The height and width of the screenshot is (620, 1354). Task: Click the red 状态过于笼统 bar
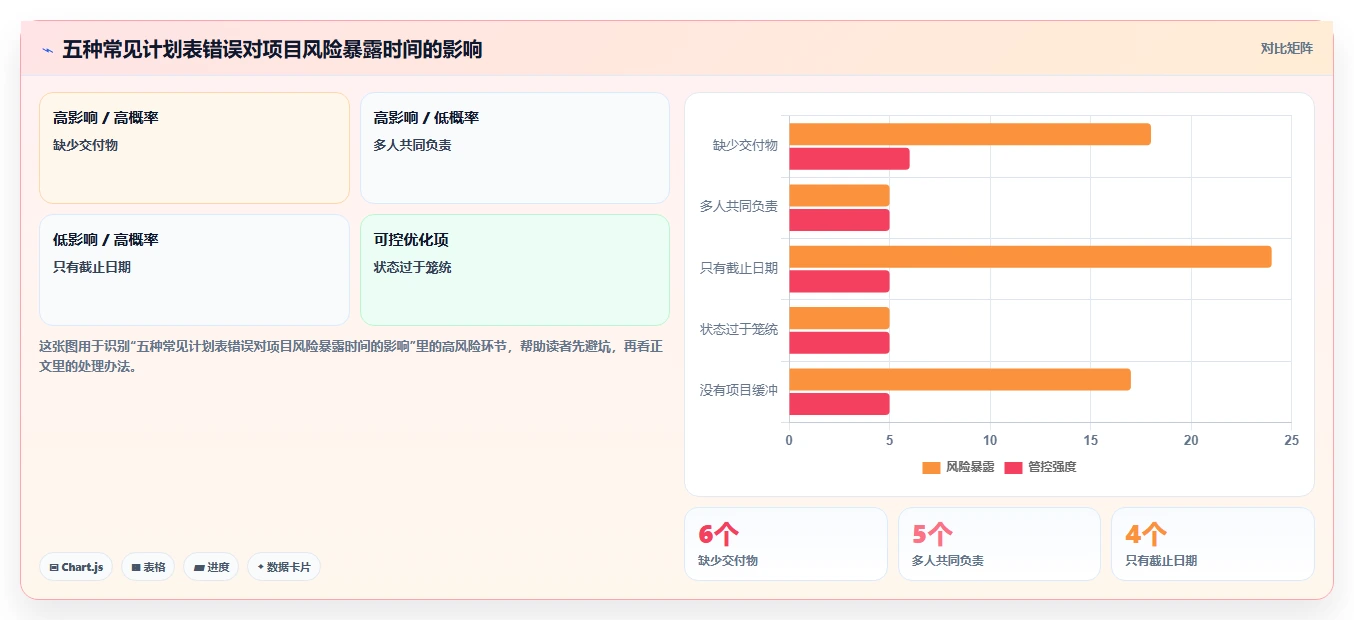(x=839, y=343)
